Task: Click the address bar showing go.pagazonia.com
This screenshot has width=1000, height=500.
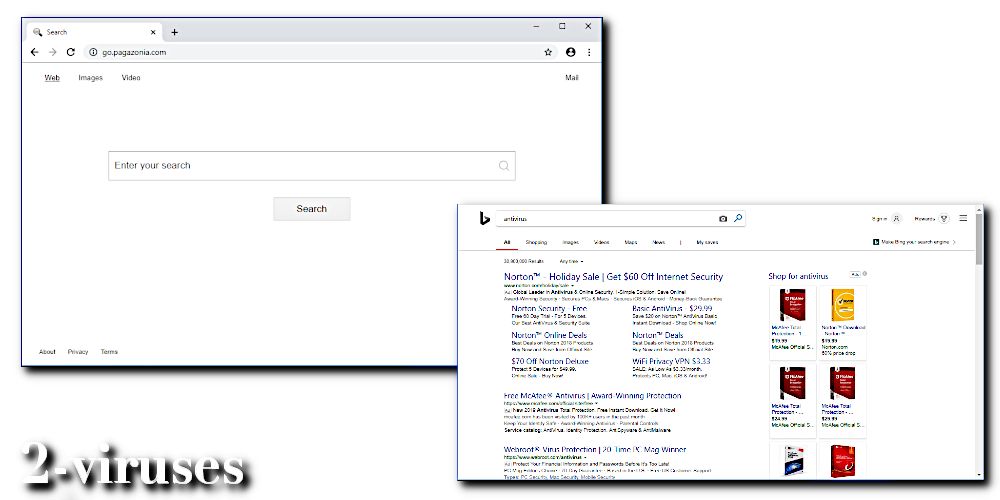Action: (x=319, y=52)
